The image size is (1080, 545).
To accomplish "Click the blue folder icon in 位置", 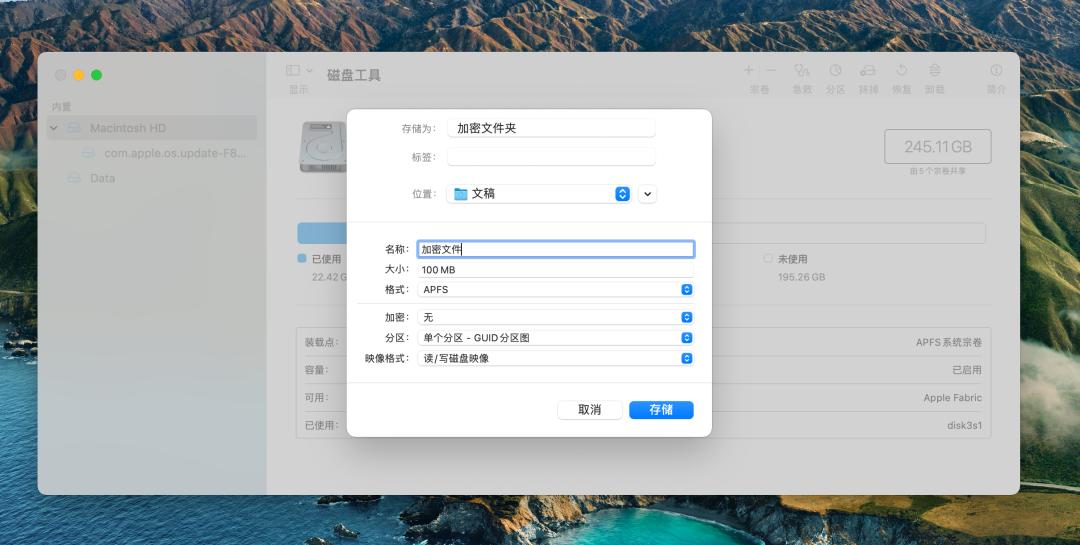I will click(x=461, y=194).
